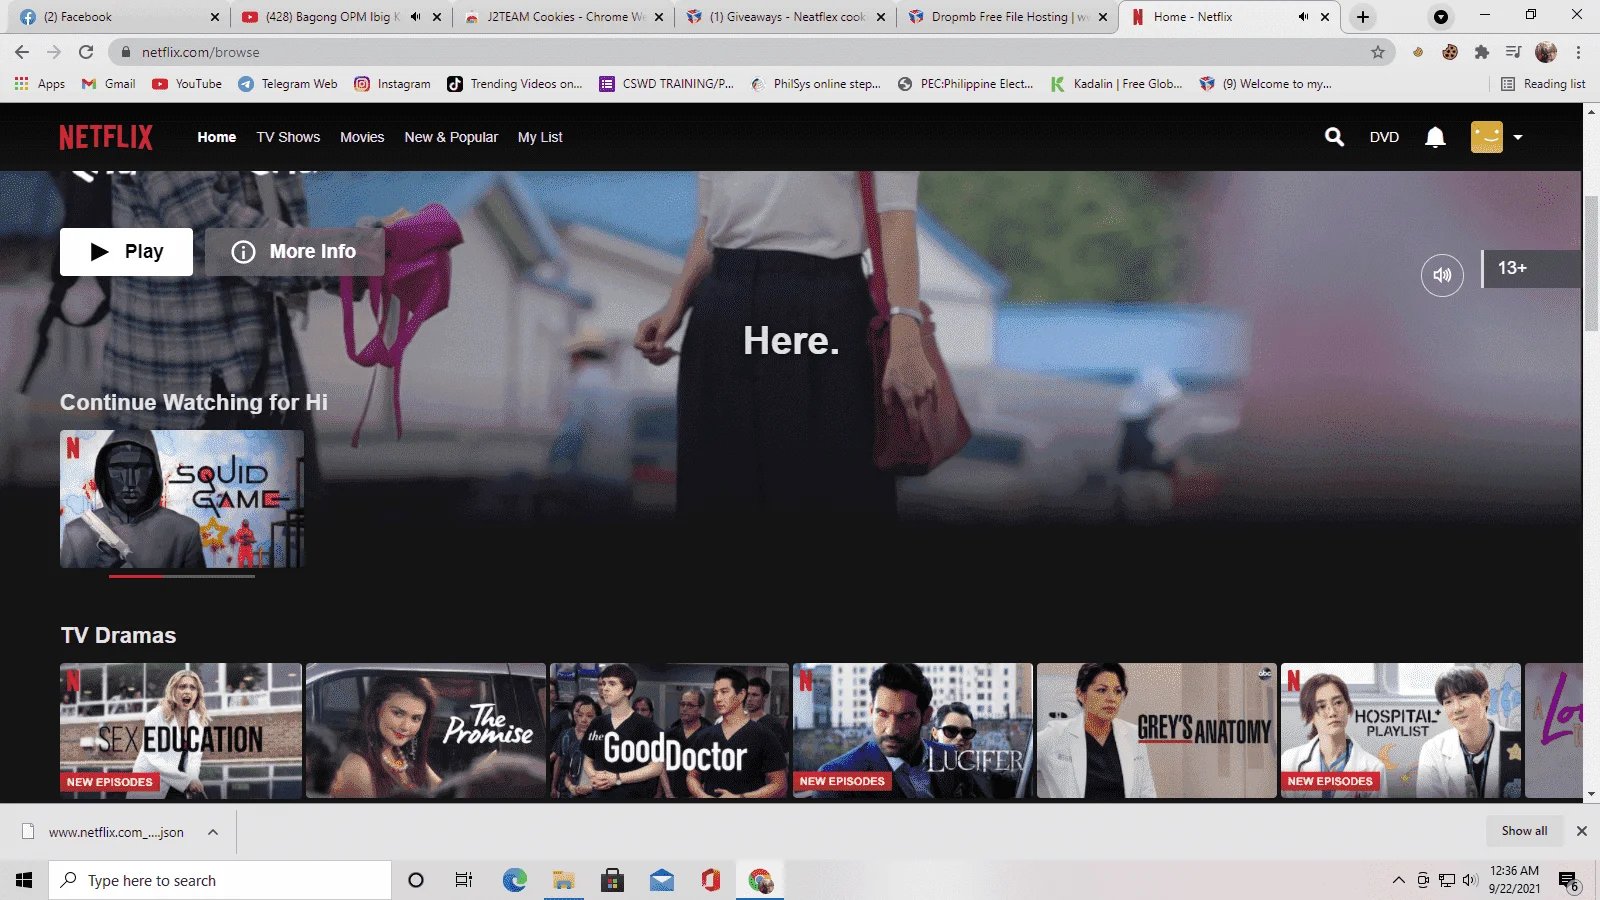
Task: Open the tab search dropdown
Action: (1440, 17)
